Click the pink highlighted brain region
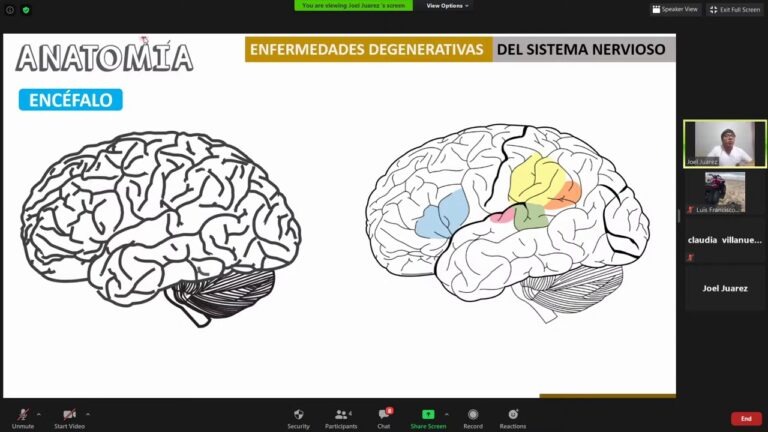This screenshot has width=768, height=432. point(503,216)
